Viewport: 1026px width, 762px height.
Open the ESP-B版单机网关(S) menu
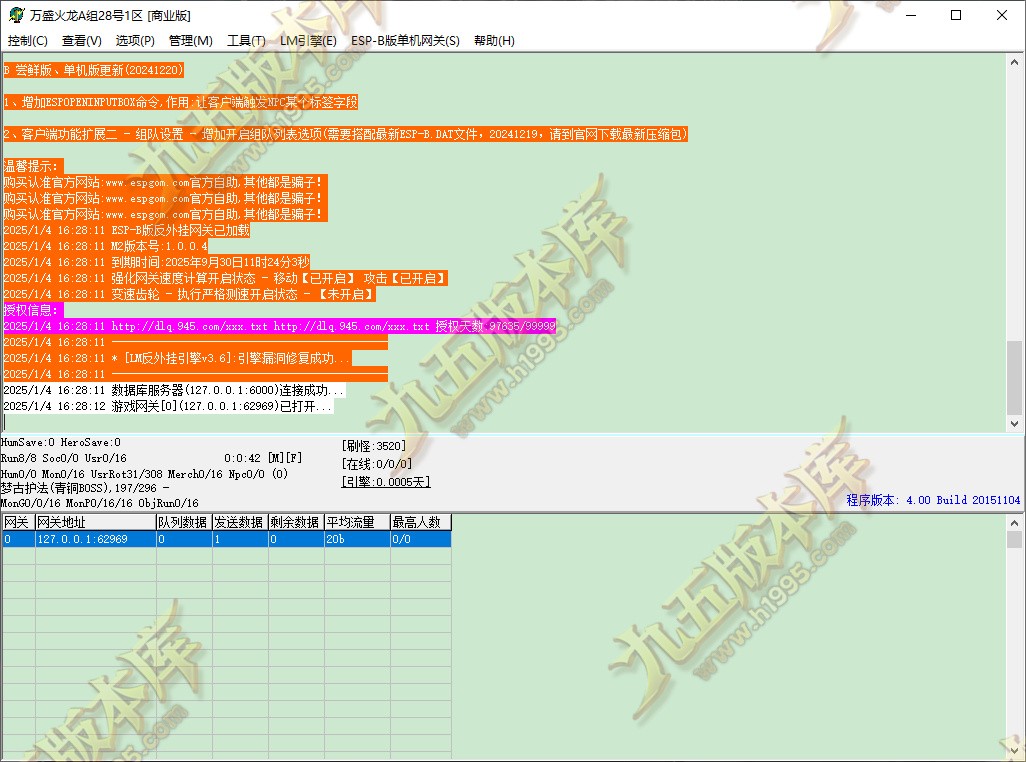[405, 41]
